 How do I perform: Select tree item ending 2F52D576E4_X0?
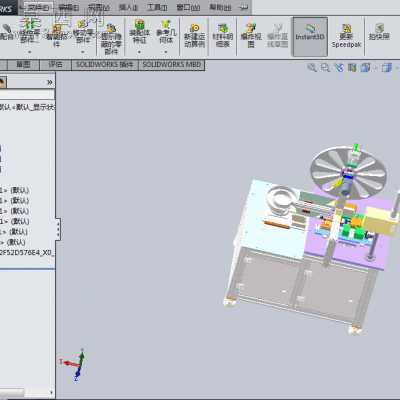[x=27, y=252]
